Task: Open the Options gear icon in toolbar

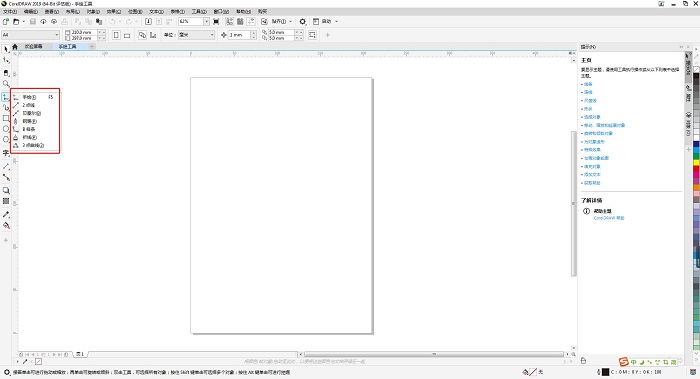Action: coord(303,21)
